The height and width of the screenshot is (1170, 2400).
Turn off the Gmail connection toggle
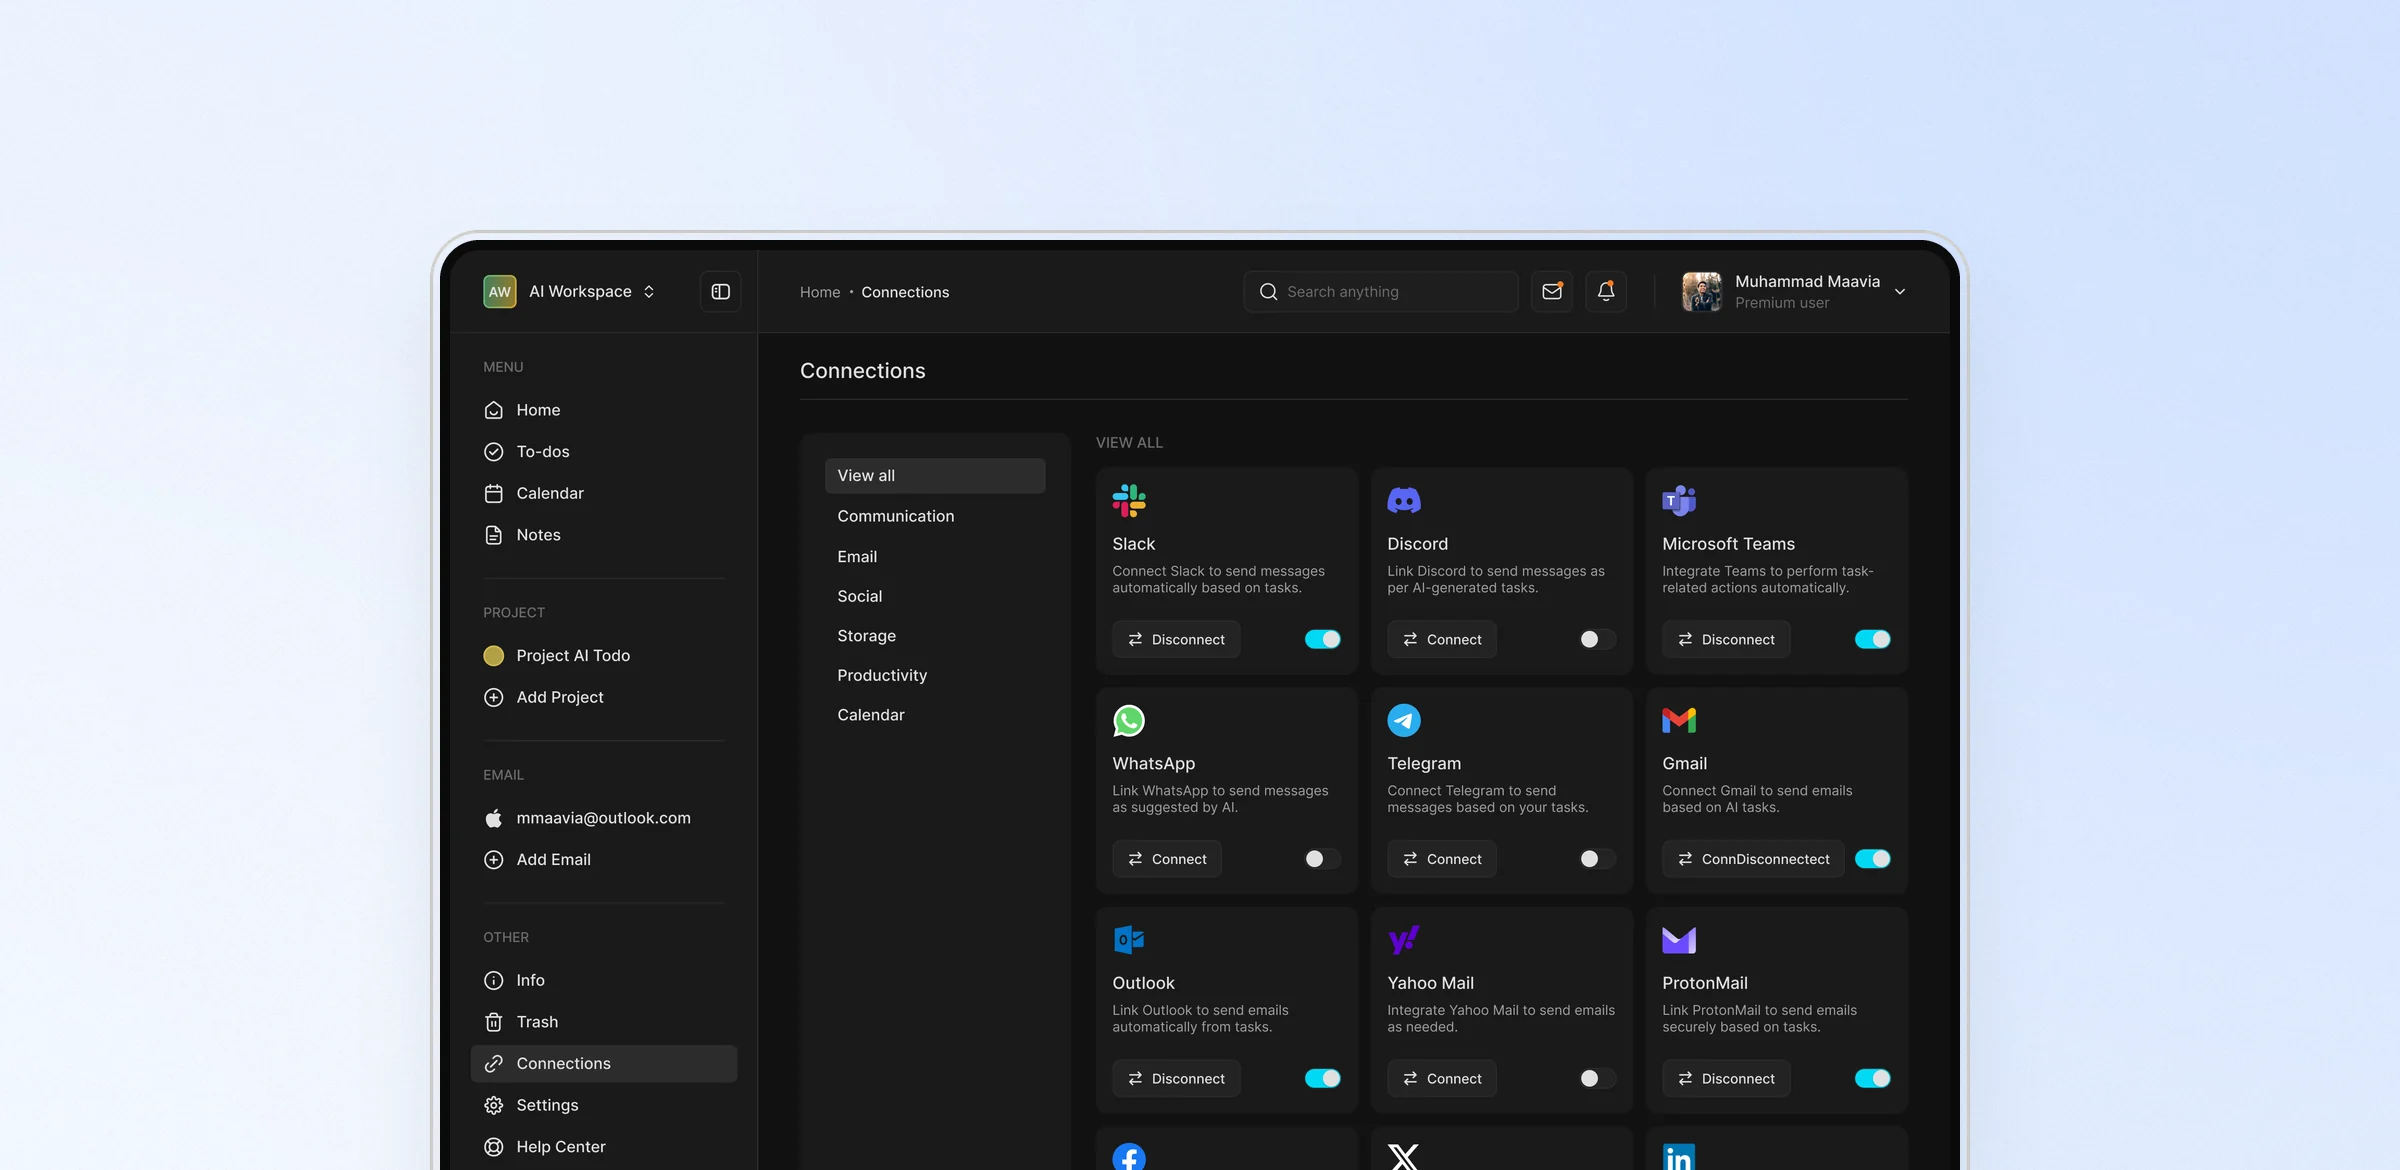(1873, 859)
